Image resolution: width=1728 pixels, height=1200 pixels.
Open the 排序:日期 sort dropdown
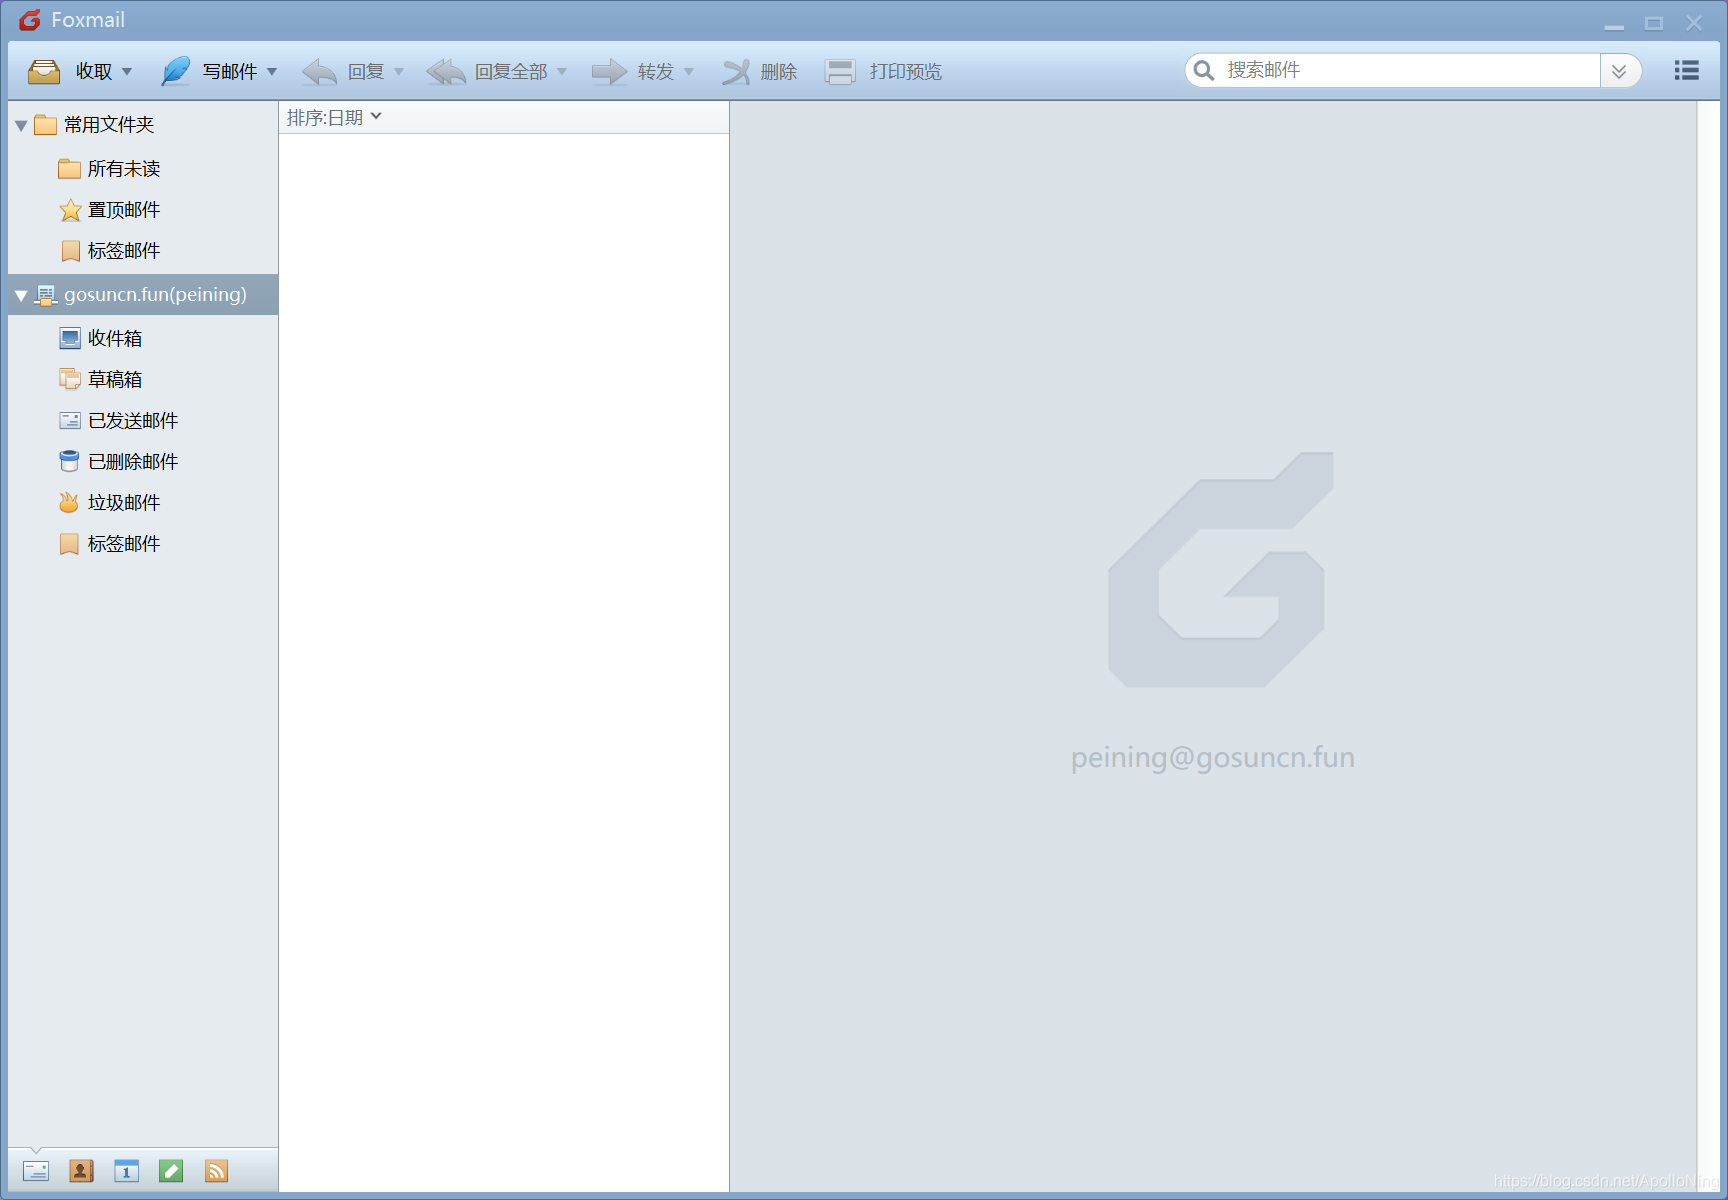(334, 118)
